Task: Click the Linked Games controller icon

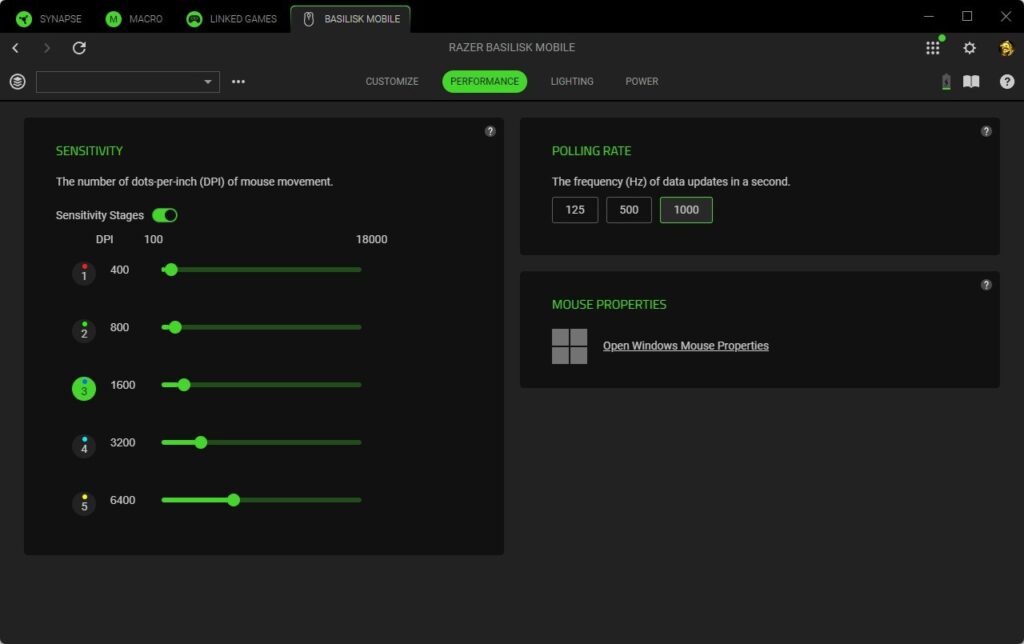Action: coord(194,19)
